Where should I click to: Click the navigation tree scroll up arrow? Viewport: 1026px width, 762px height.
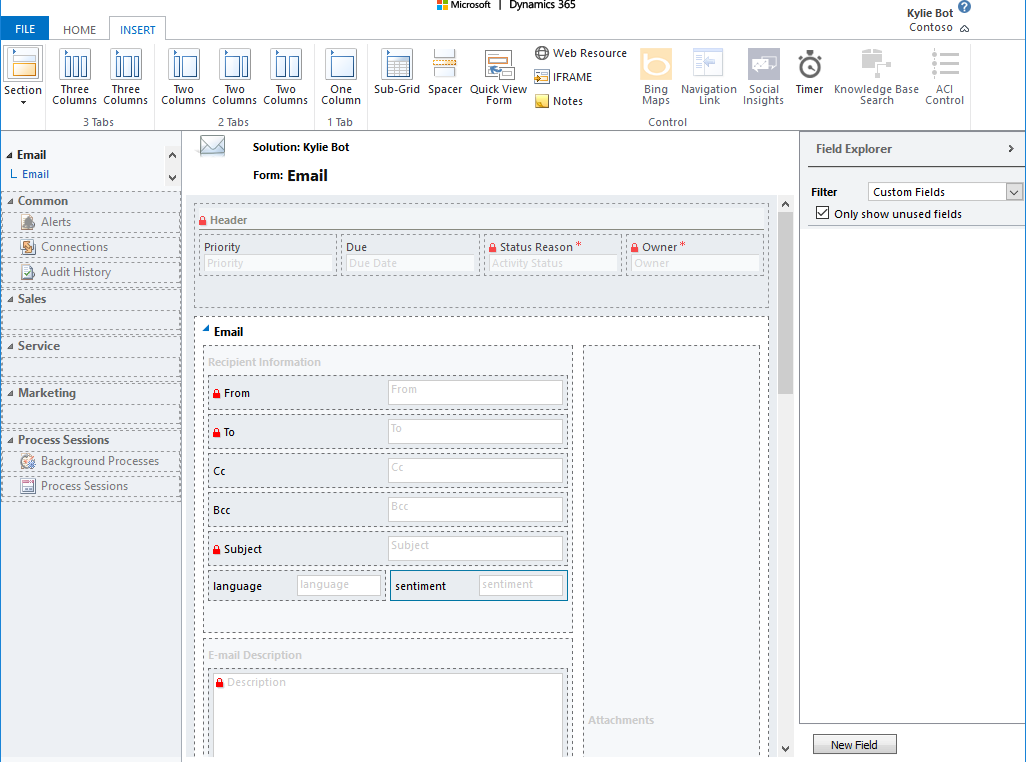pyautogui.click(x=172, y=155)
